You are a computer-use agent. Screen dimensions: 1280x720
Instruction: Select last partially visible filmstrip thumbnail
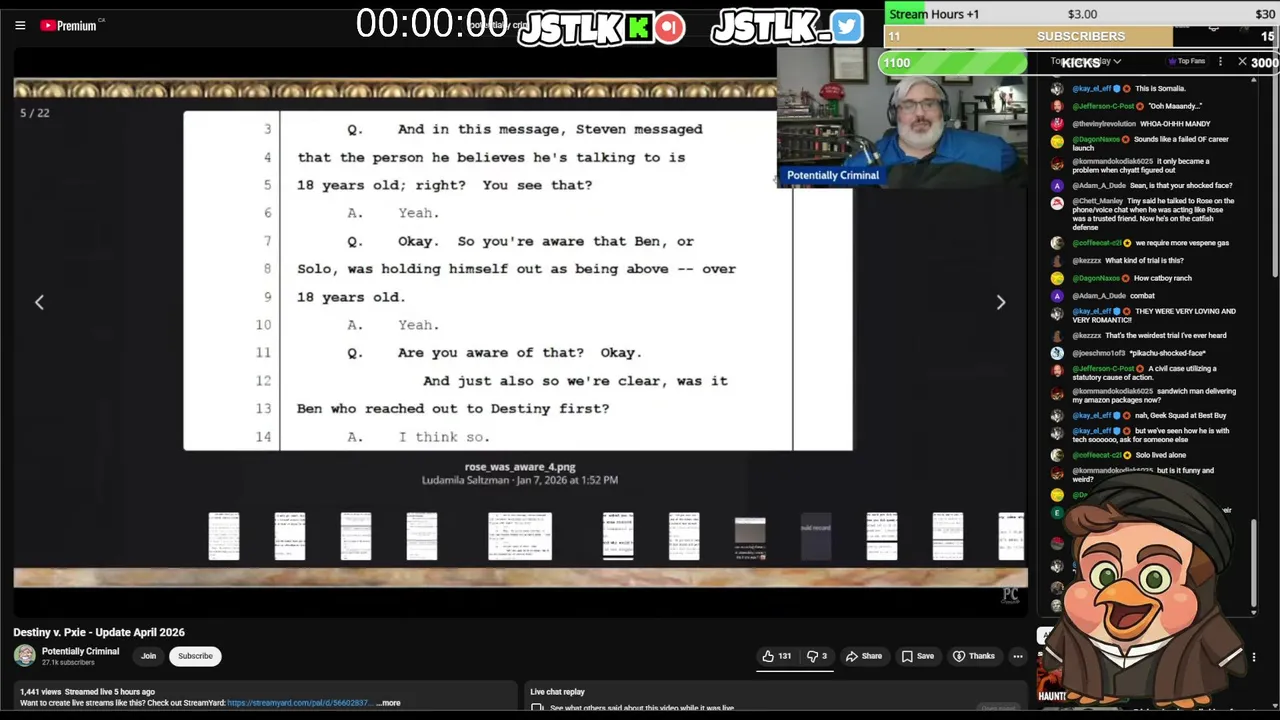point(1012,536)
